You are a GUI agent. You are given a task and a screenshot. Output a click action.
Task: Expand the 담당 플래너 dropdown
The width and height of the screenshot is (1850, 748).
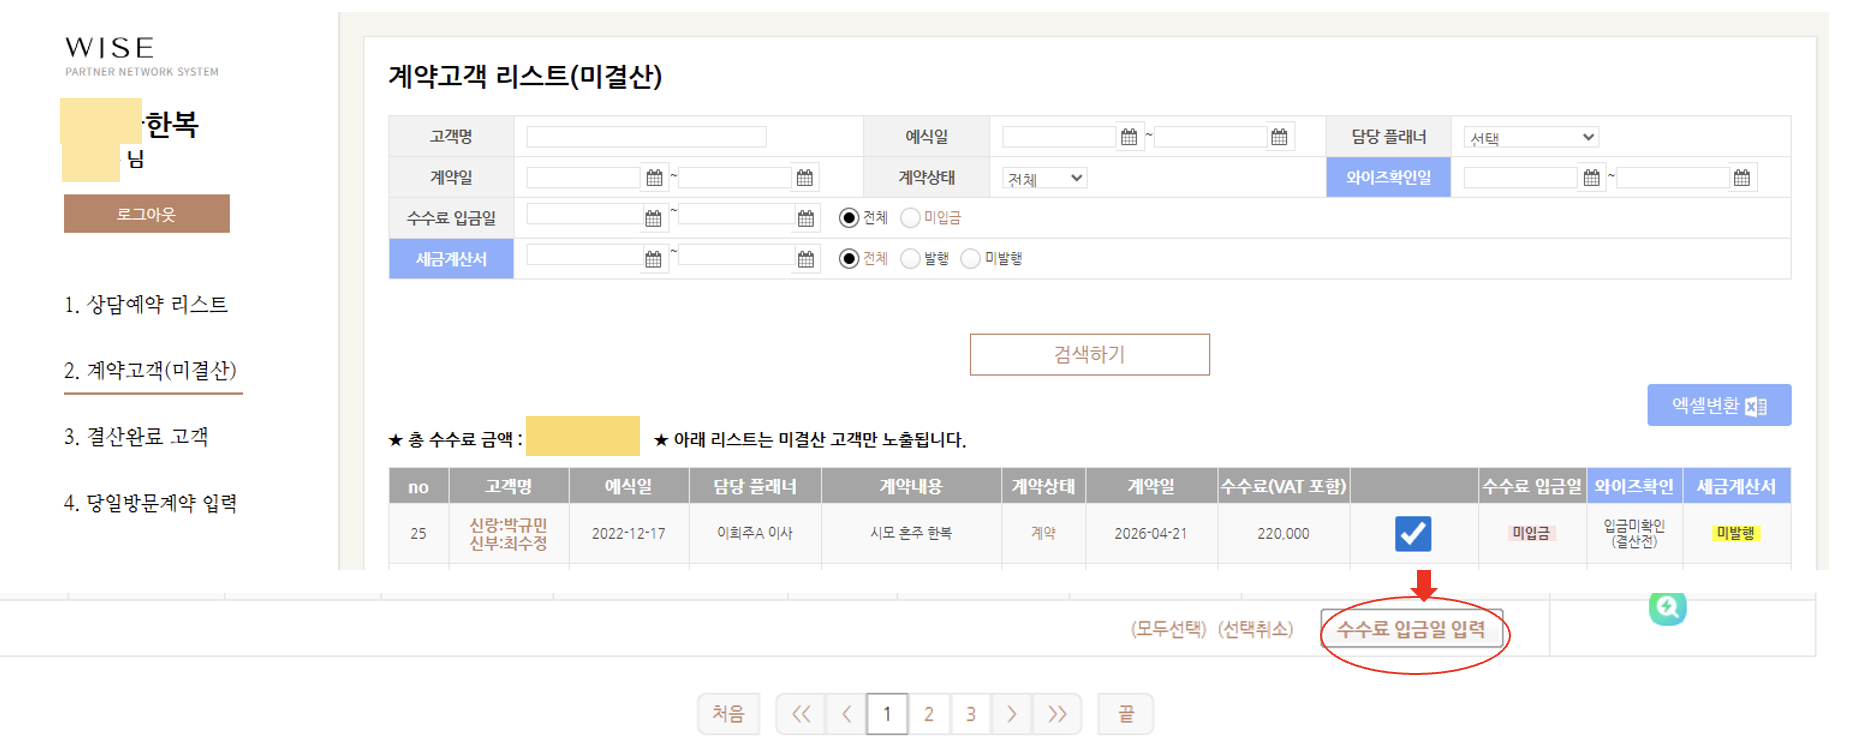coord(1530,137)
